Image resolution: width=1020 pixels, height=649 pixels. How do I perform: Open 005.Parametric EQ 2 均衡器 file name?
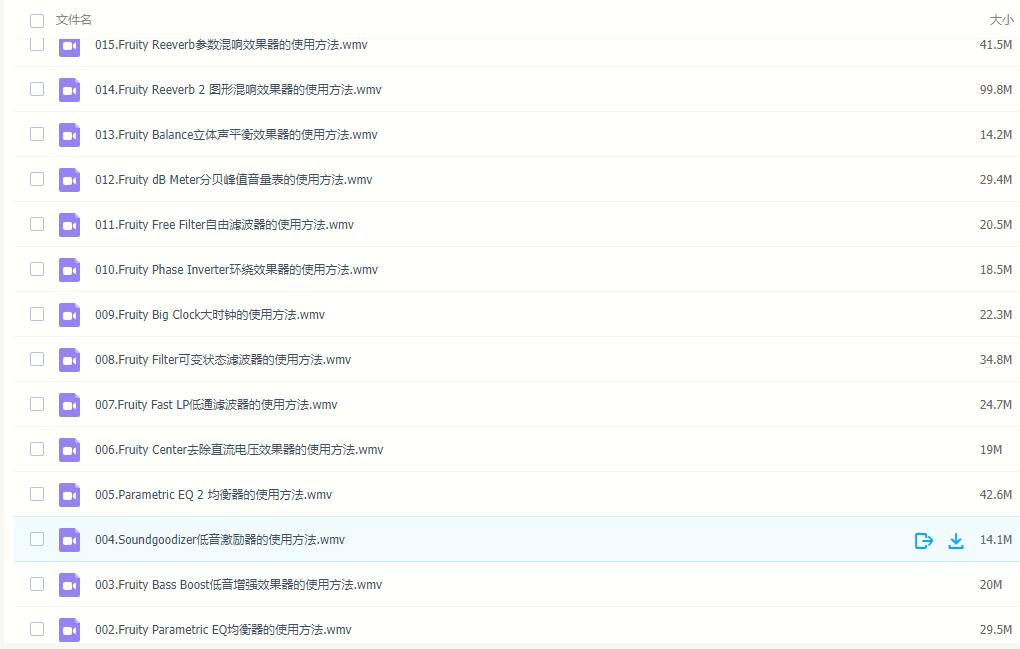coord(213,495)
